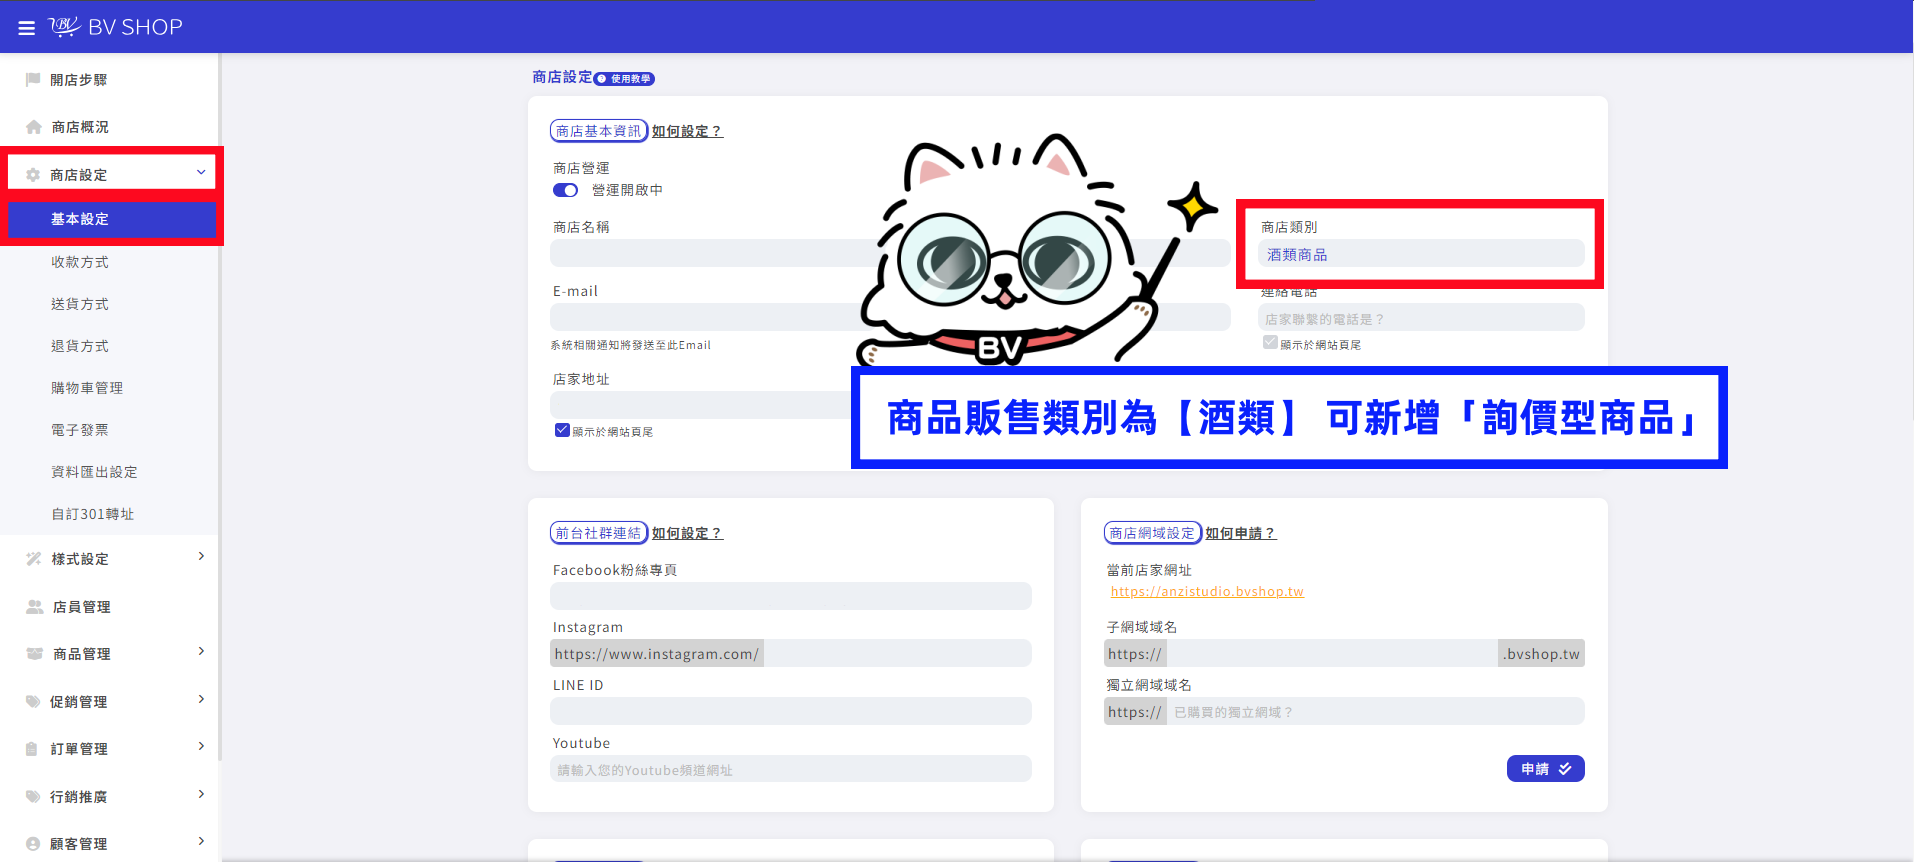The width and height of the screenshot is (1914, 862).
Task: Click the 申請 button
Action: [1545, 768]
